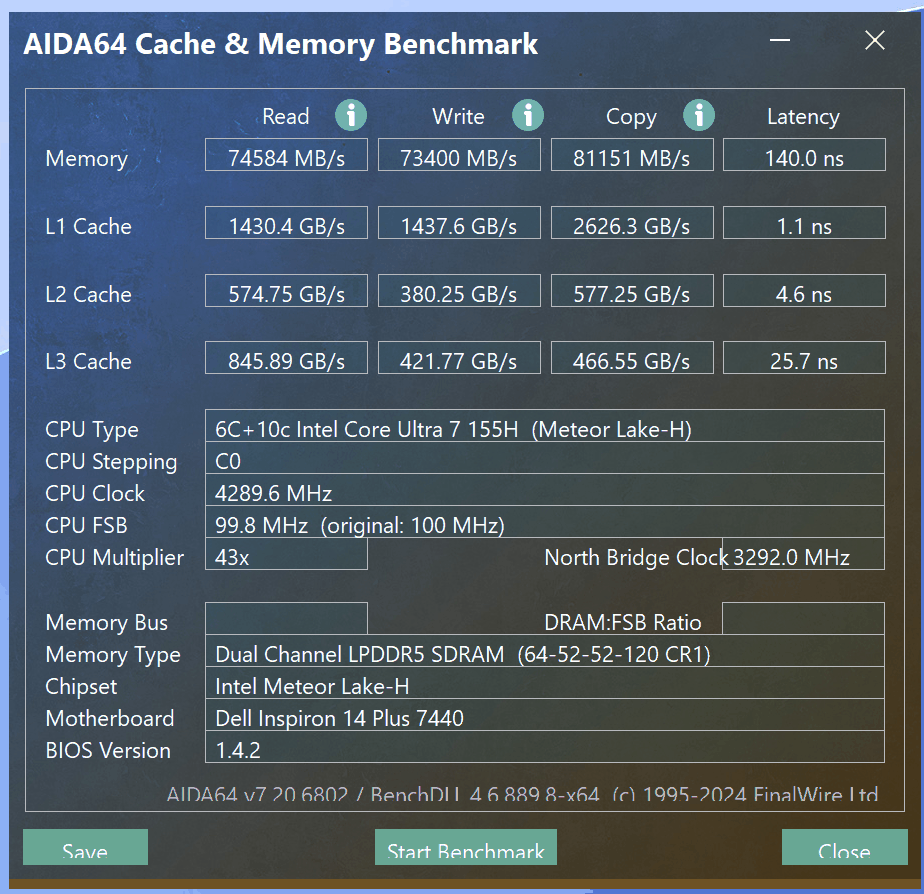Click the Save button
924x894 pixels.
coord(85,848)
